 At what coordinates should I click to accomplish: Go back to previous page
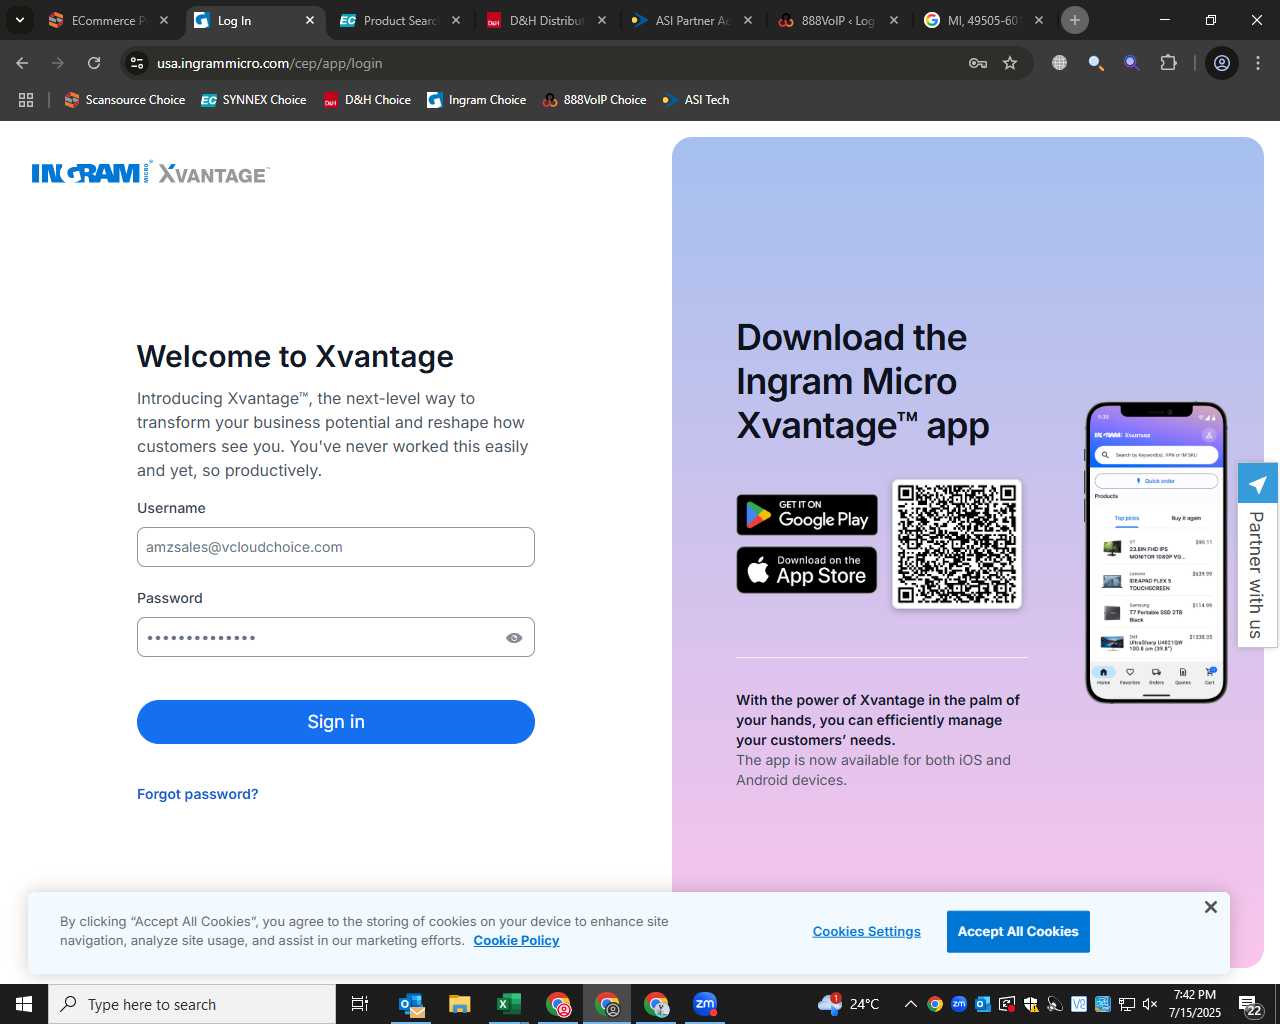tap(22, 63)
